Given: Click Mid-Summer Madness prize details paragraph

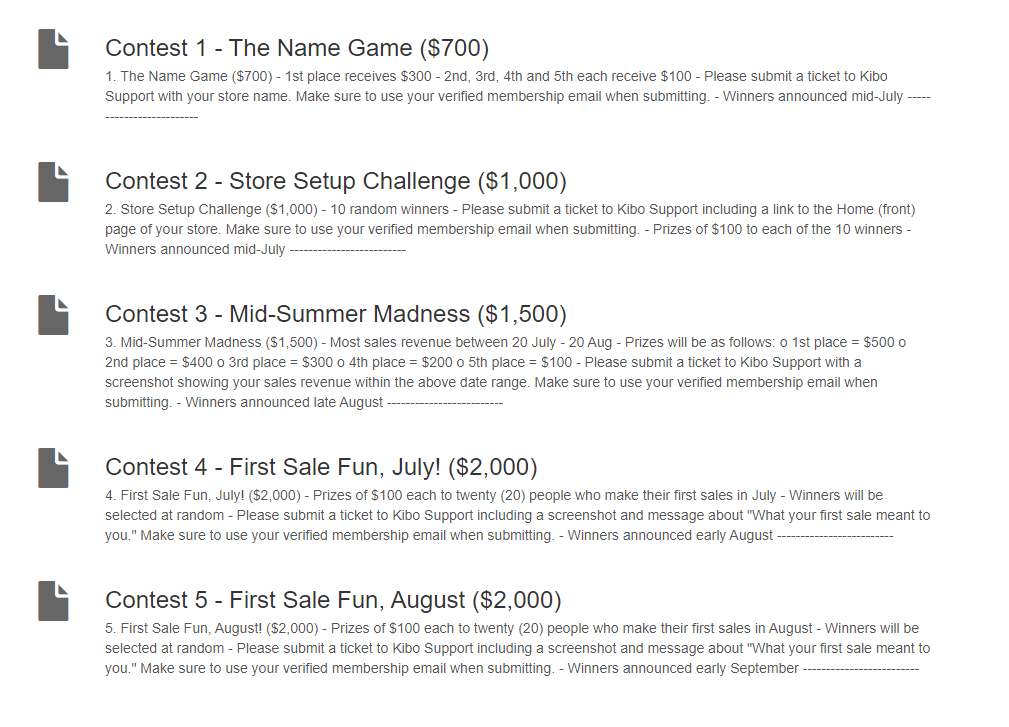Looking at the screenshot, I should (x=506, y=372).
